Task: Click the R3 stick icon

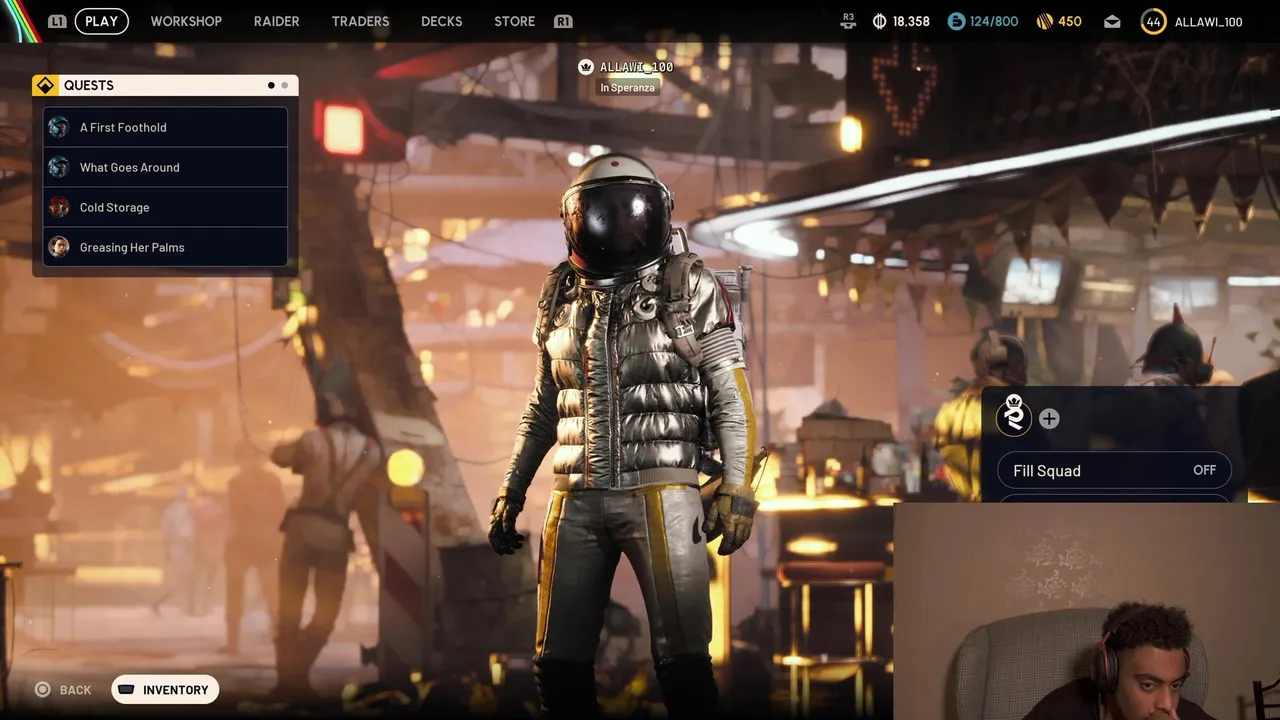Action: [848, 21]
